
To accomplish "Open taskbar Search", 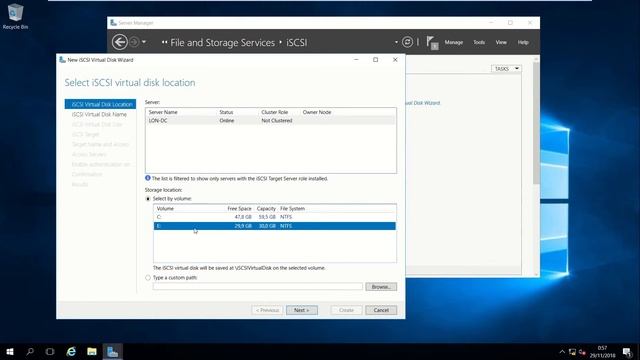I will click(x=30, y=351).
